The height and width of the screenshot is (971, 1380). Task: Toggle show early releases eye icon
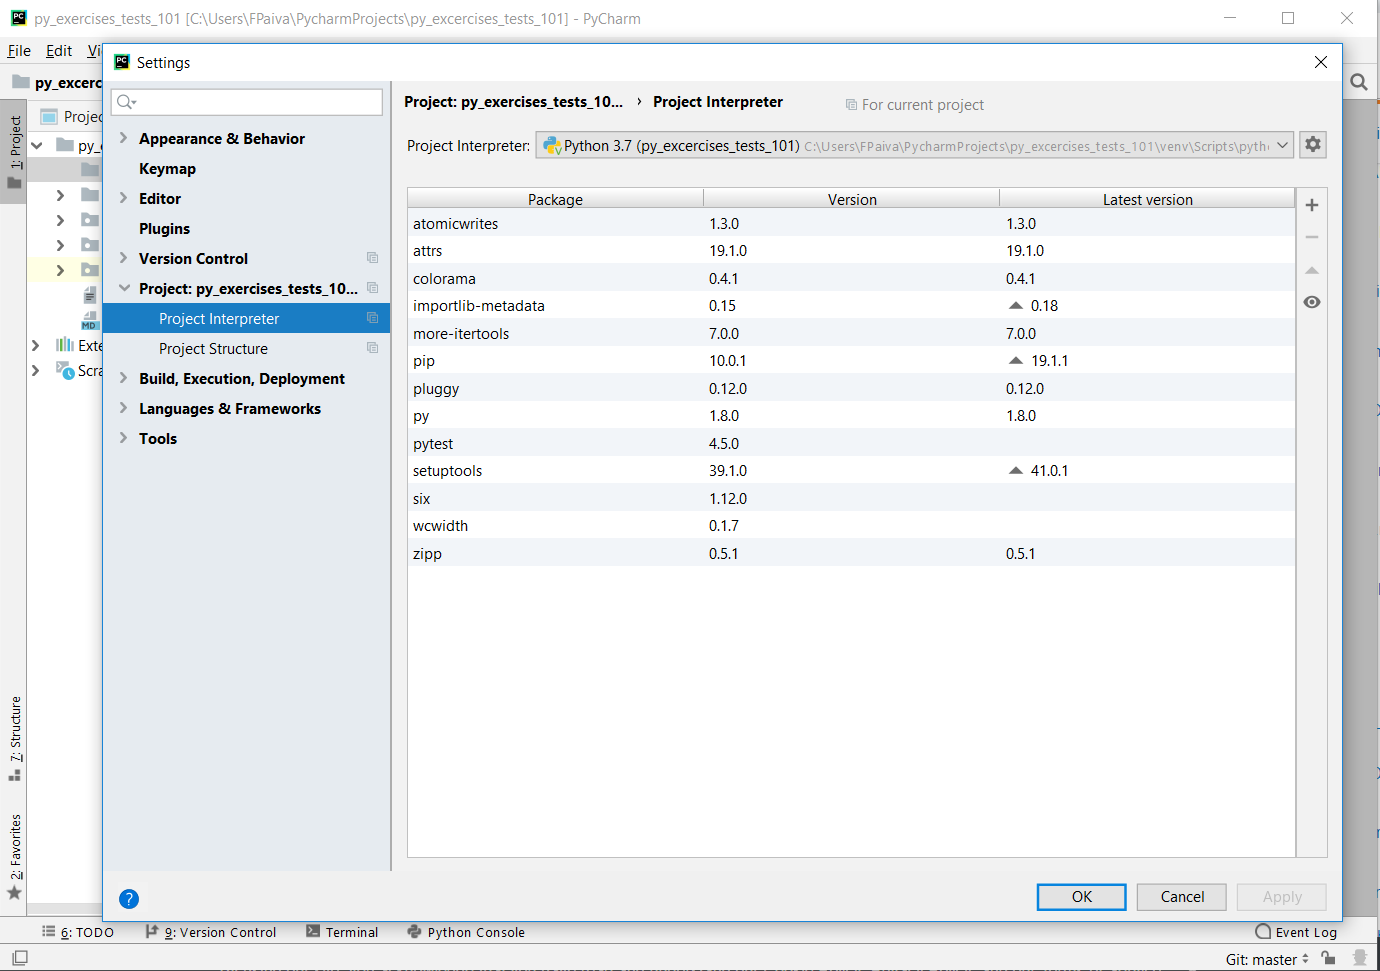click(1312, 302)
